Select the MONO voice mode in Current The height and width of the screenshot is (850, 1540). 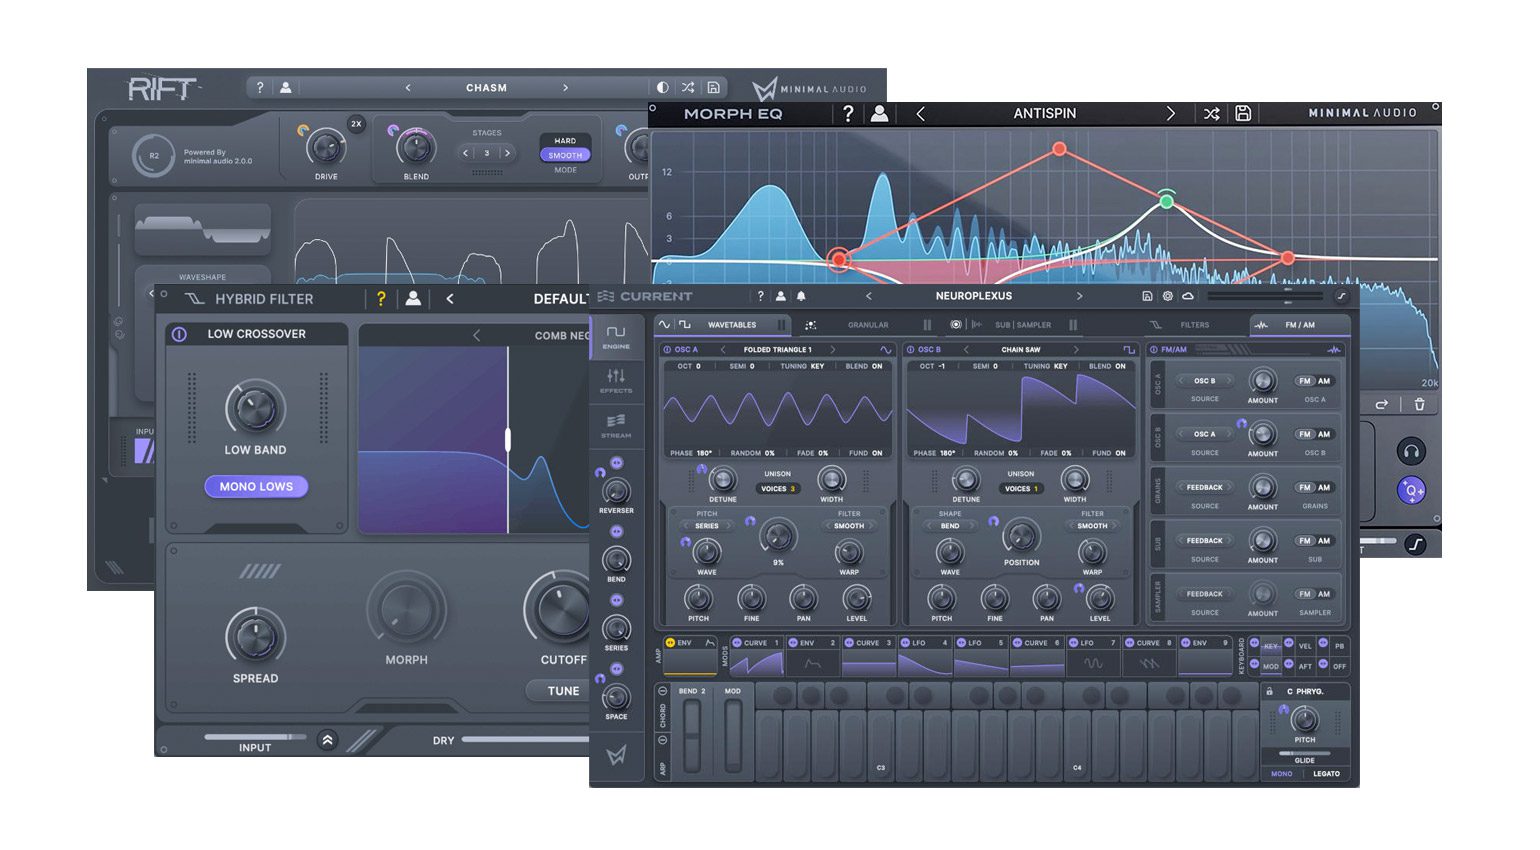tap(1282, 774)
